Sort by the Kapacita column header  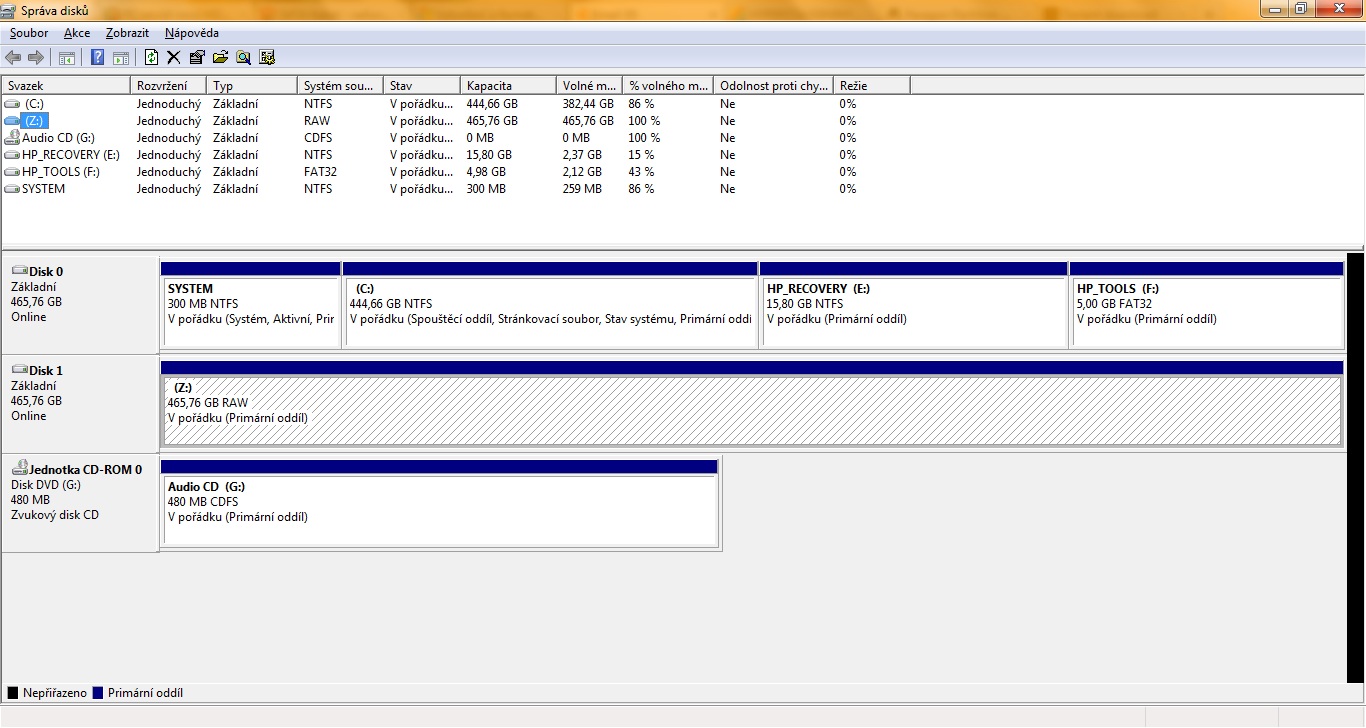pos(509,86)
